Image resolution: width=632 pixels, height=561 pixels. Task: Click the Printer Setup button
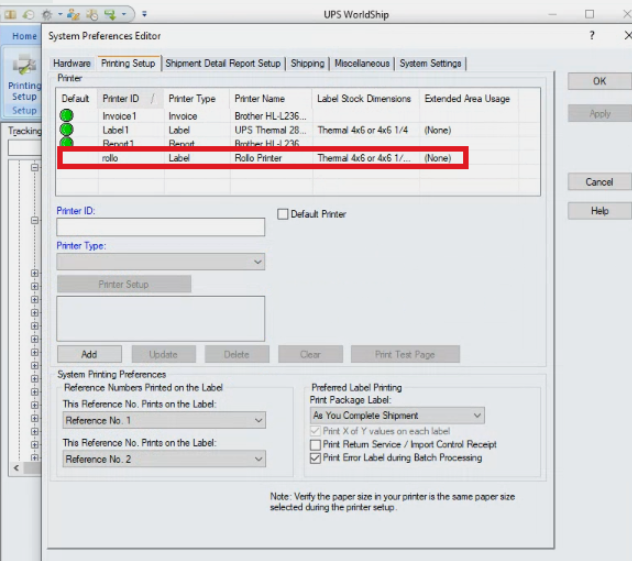coord(124,285)
